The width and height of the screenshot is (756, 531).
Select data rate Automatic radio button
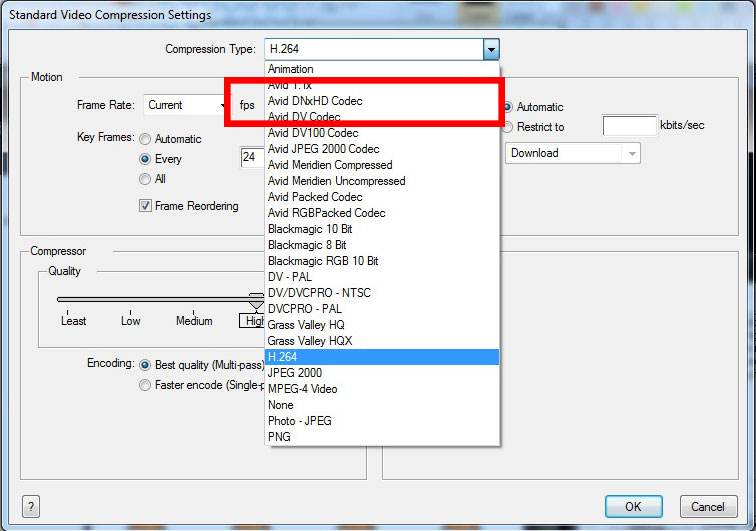click(x=508, y=107)
